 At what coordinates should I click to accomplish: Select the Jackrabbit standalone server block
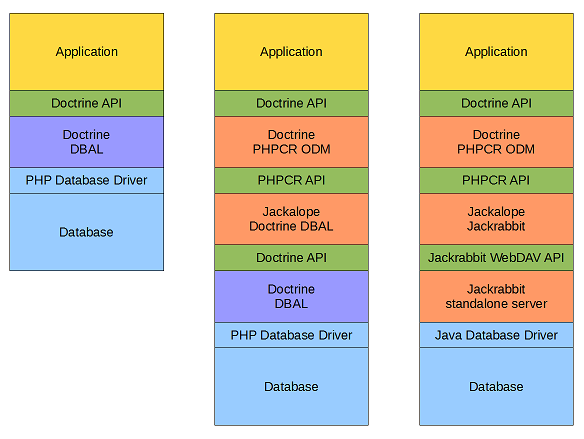coord(496,296)
